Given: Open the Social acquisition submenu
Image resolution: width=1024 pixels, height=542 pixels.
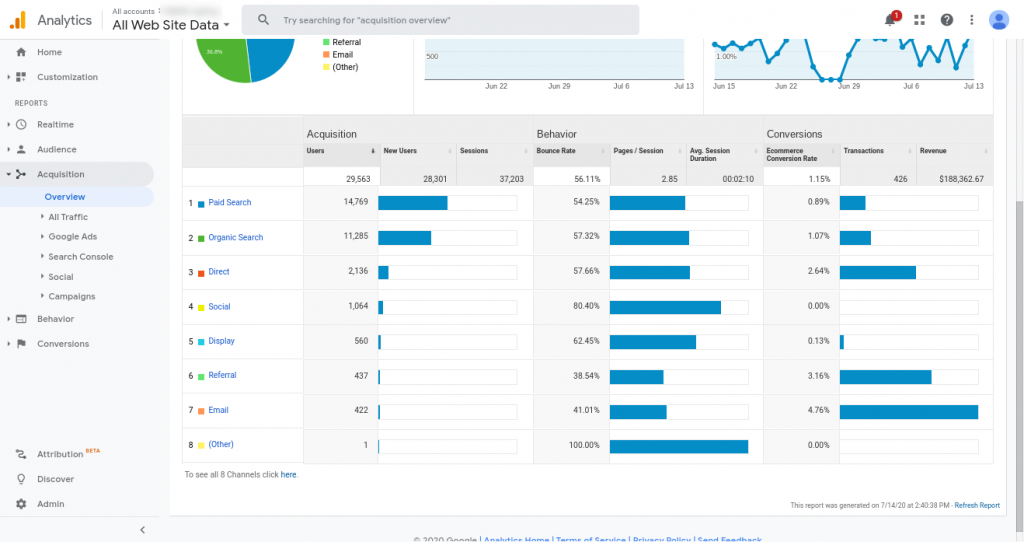Looking at the screenshot, I should (x=61, y=277).
